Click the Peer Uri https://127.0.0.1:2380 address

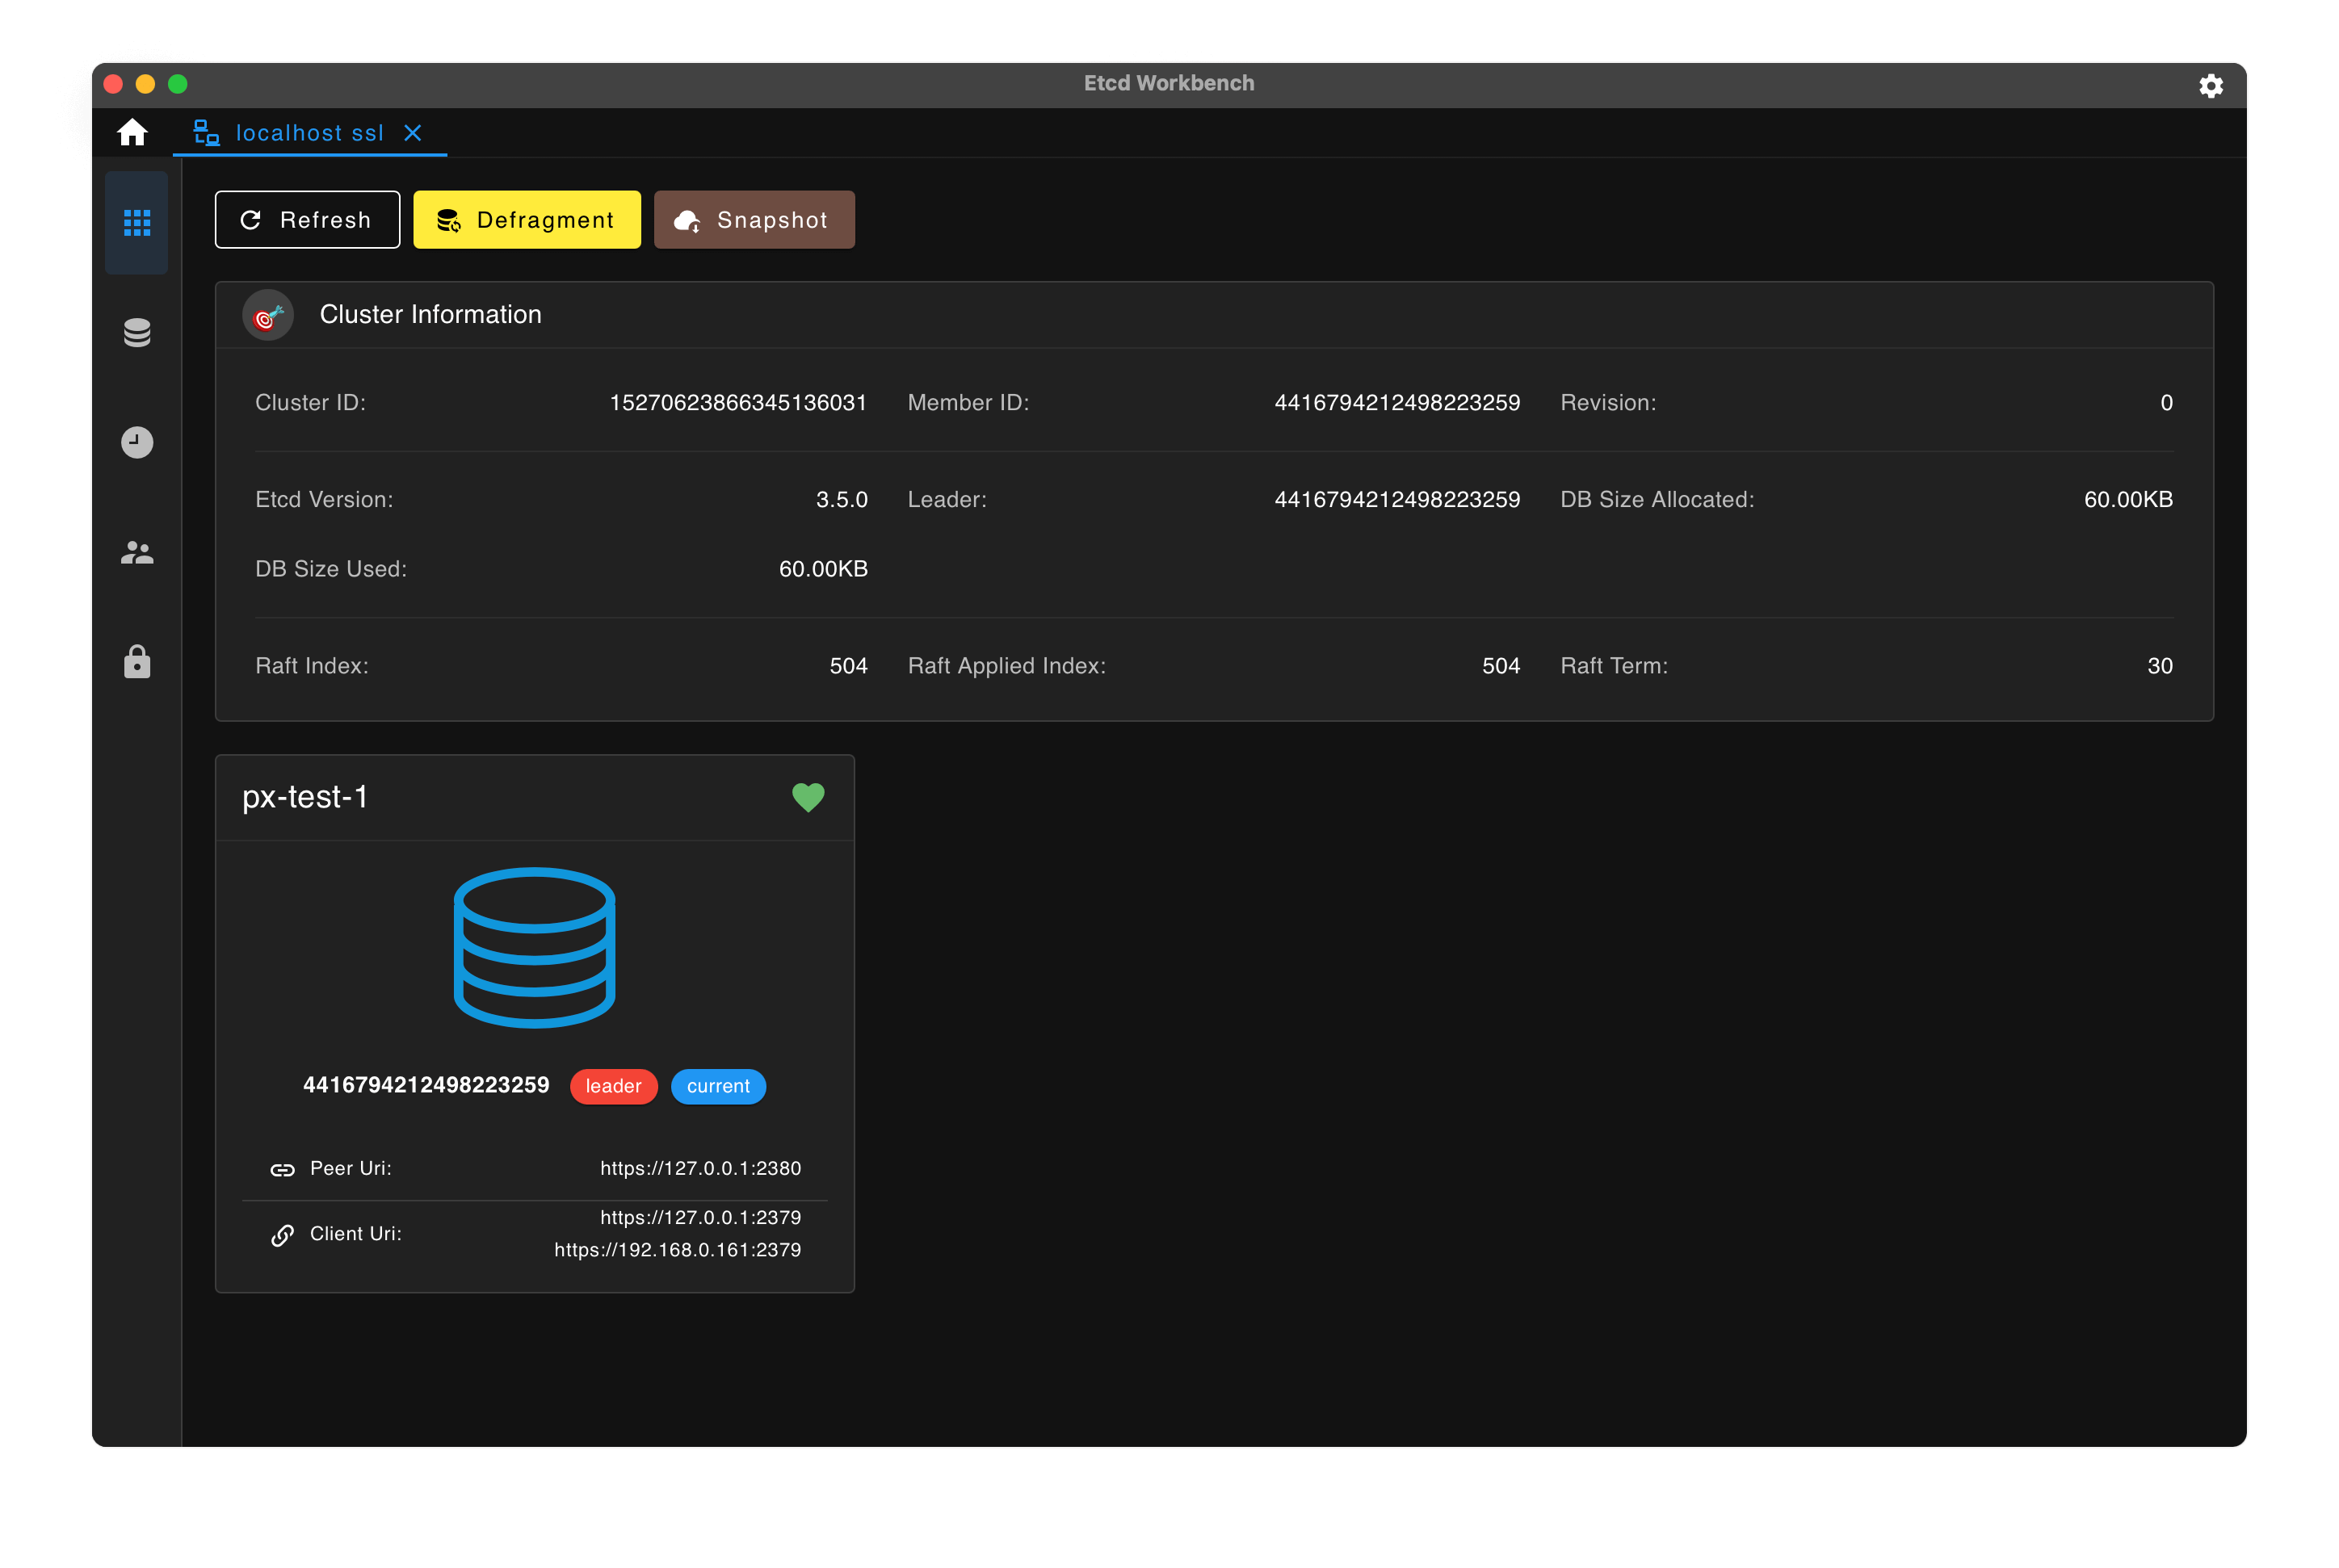point(700,1168)
